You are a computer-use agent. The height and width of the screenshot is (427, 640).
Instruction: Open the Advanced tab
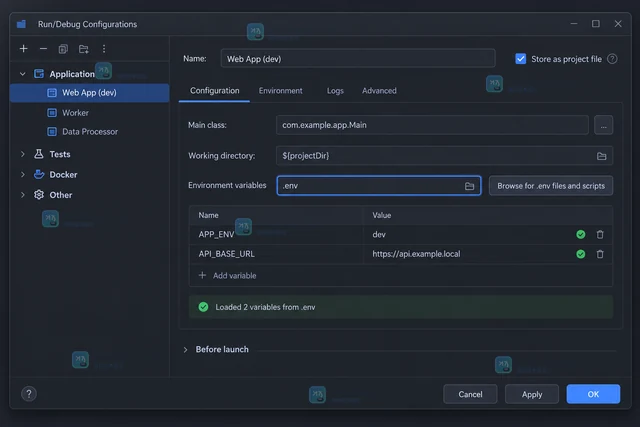379,91
